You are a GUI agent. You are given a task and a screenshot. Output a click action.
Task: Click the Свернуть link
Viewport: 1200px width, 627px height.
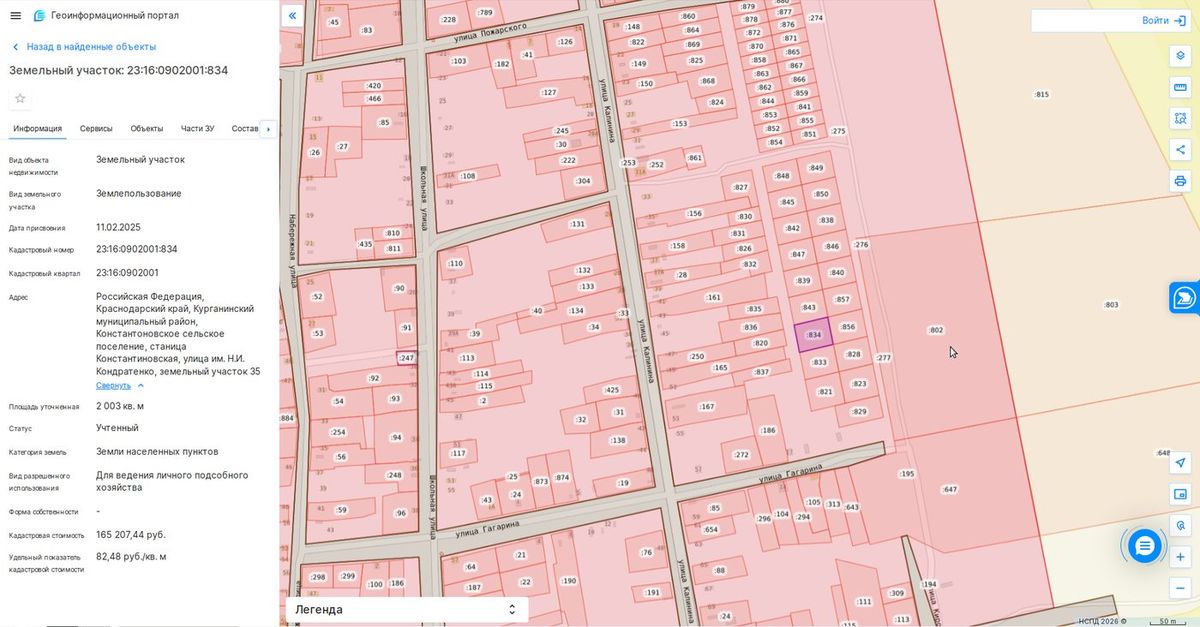(113, 385)
